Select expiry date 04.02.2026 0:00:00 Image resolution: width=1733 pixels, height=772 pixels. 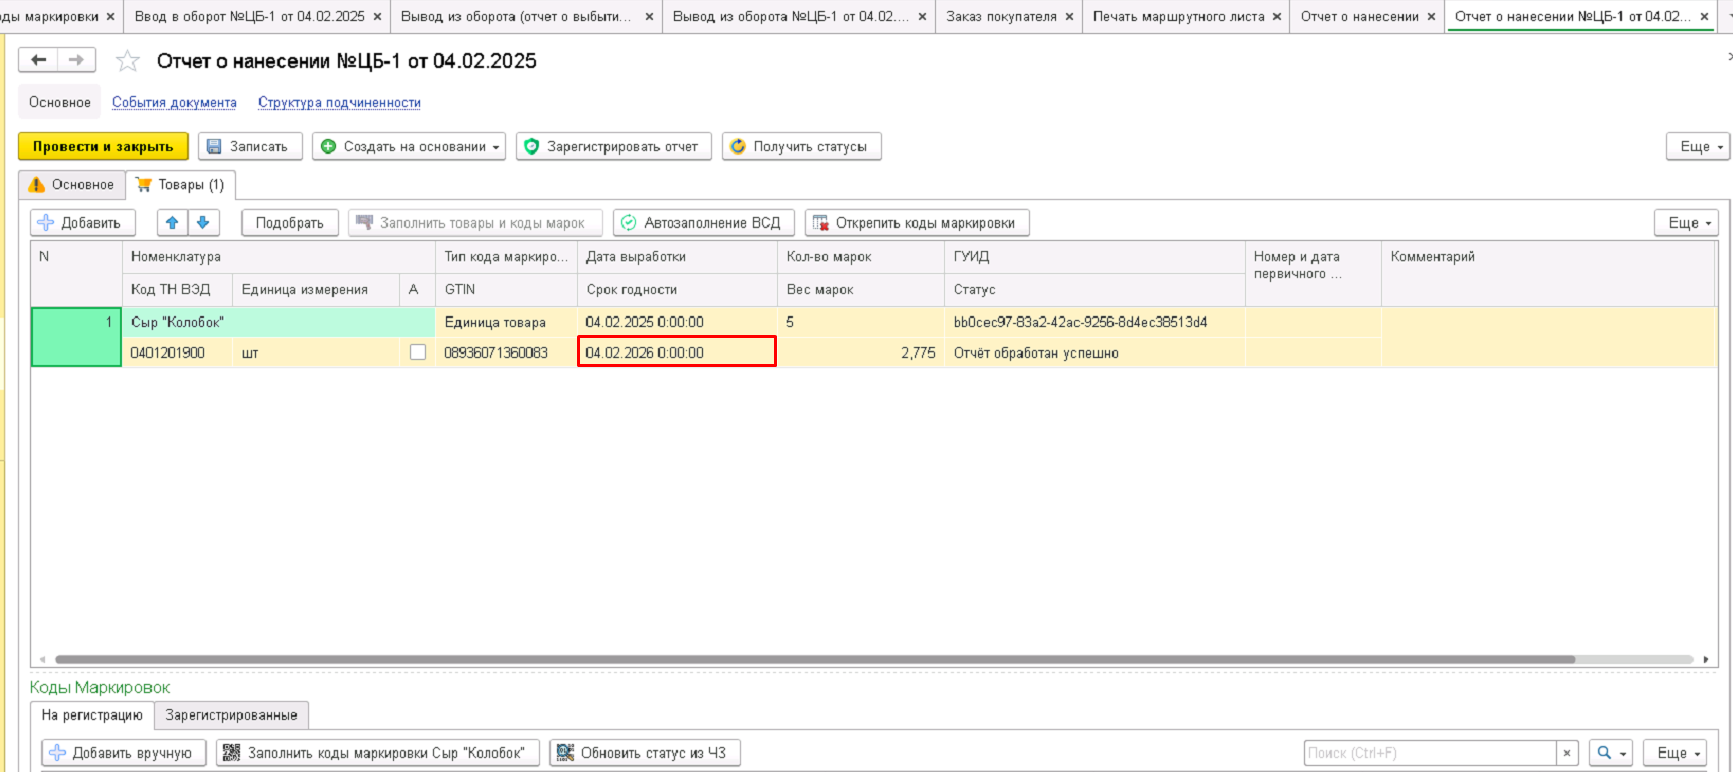(x=677, y=352)
